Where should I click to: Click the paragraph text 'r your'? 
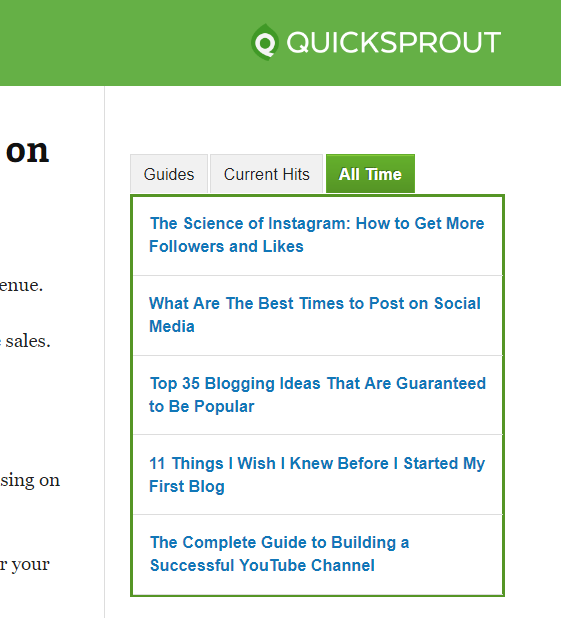25,565
